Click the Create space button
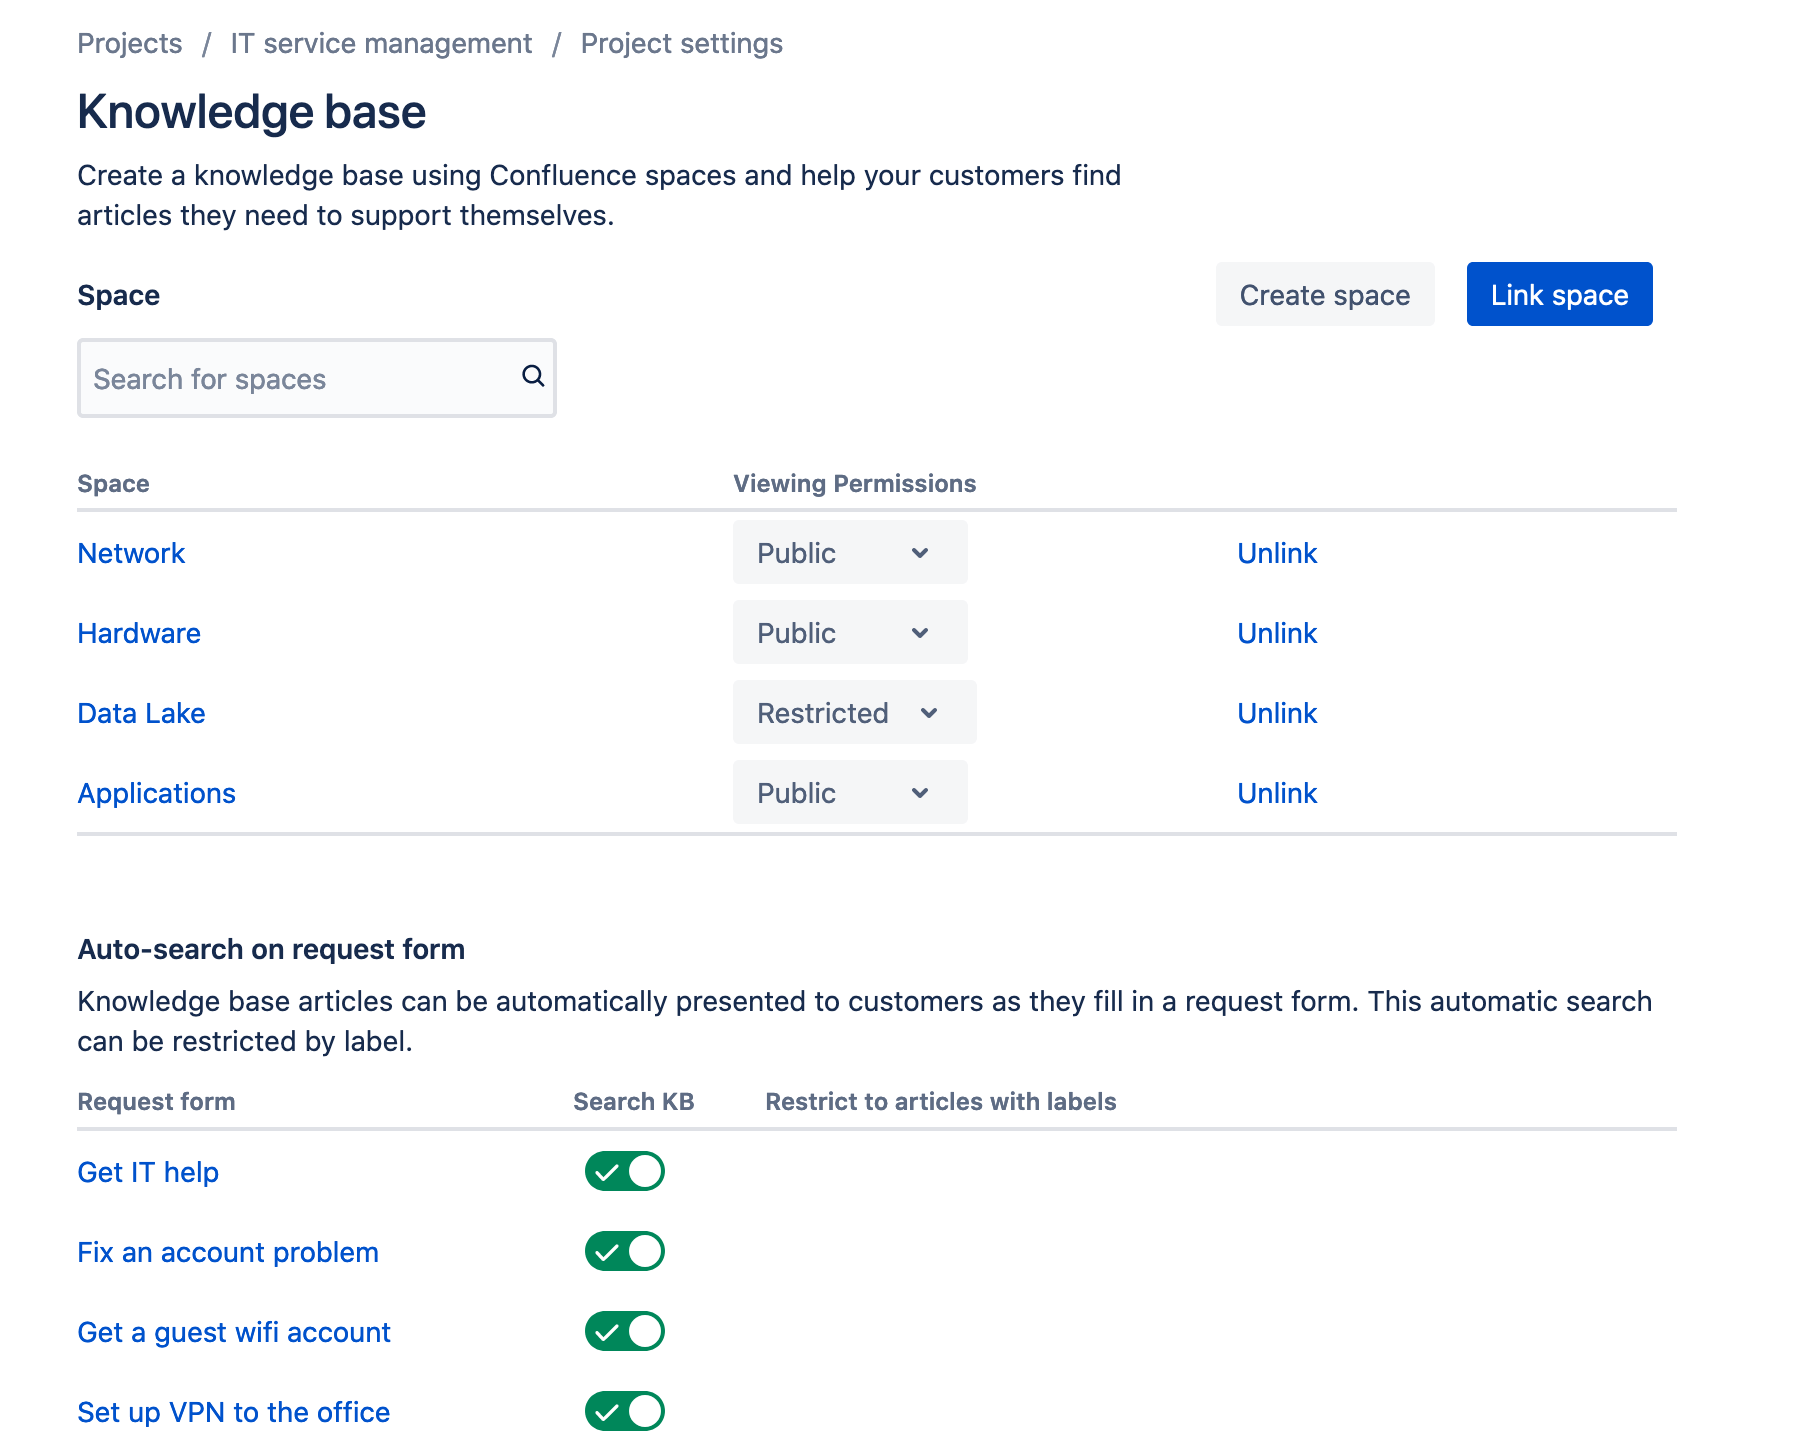Screen dimensions: 1798x1444 [1324, 294]
